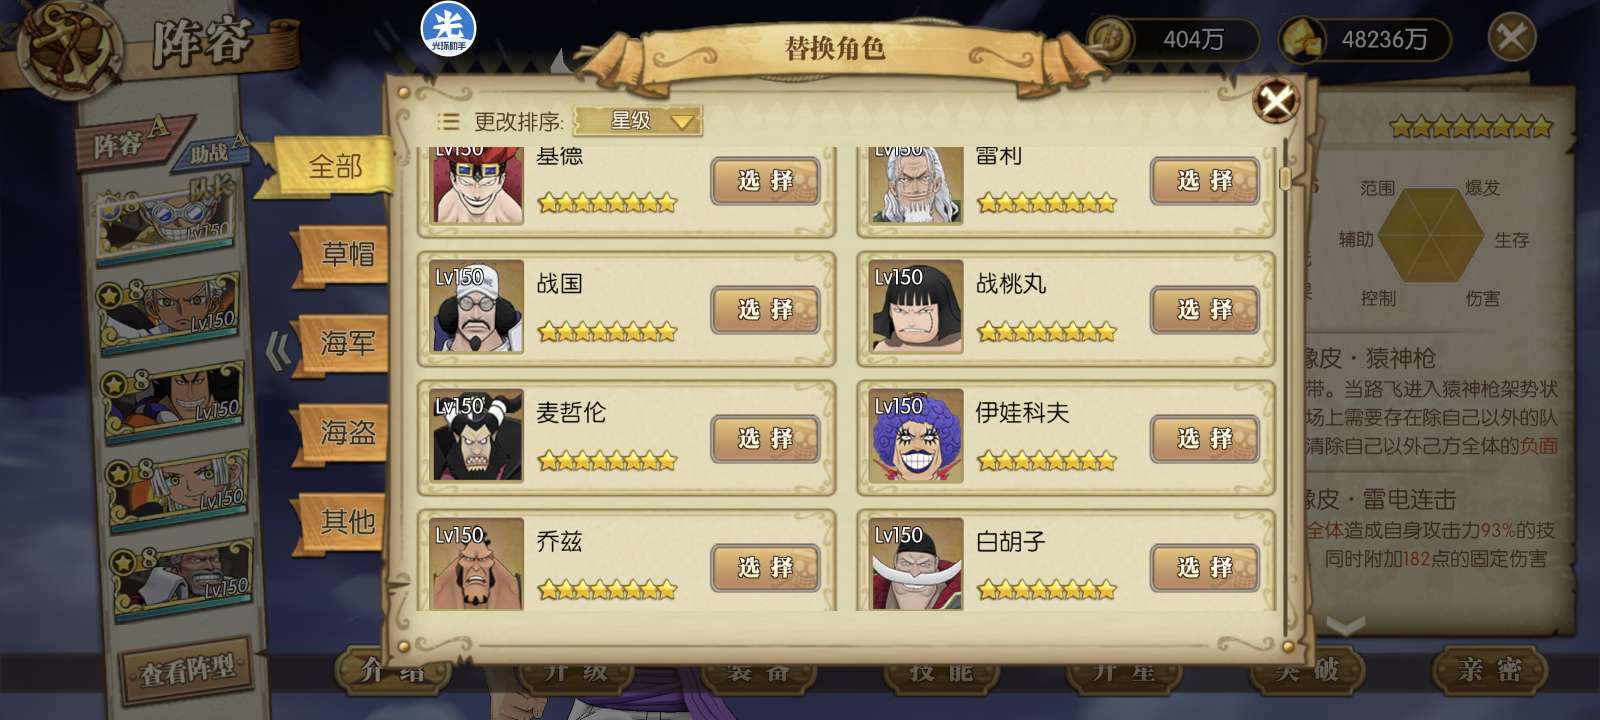Switch to the 海军 filter tab
This screenshot has width=1600, height=720.
[346, 343]
